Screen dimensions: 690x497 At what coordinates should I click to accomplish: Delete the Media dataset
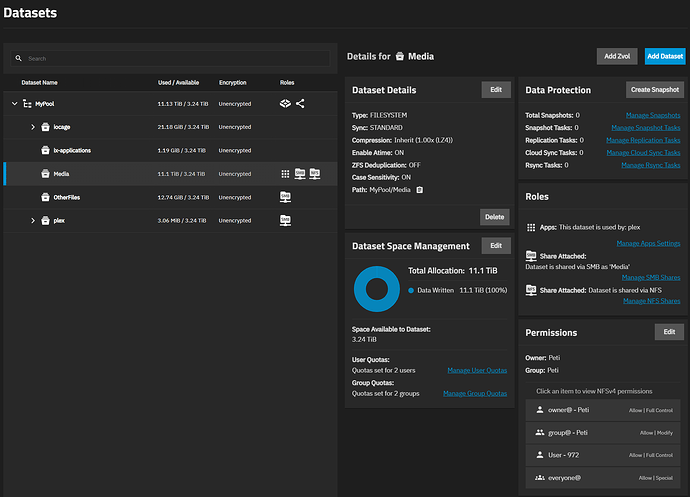495,217
